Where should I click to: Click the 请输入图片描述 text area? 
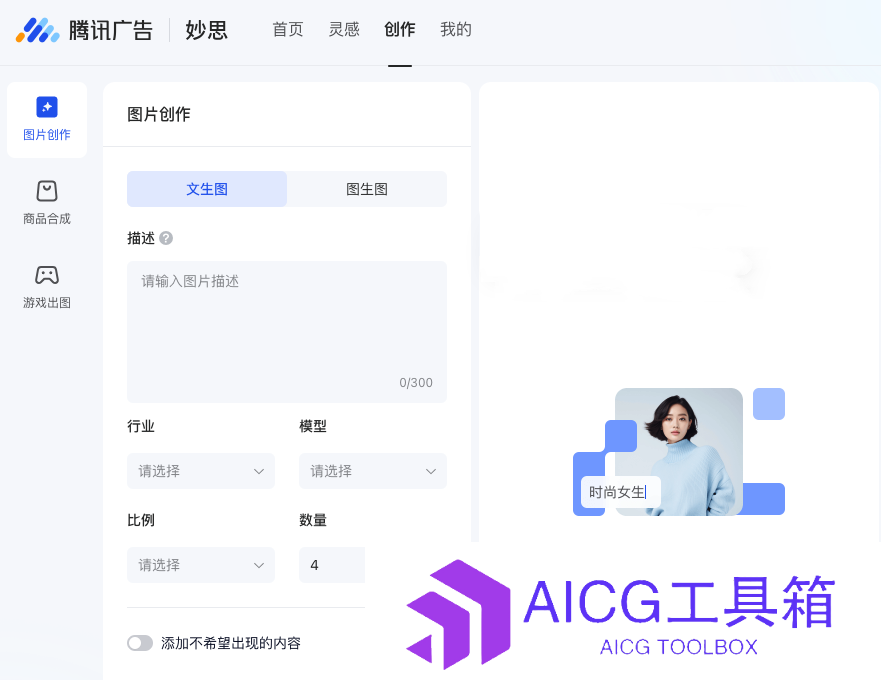tap(287, 332)
